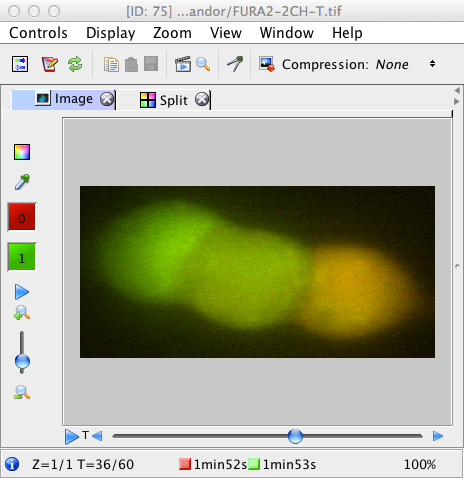Screen dimensions: 464x479
Task: Click the eyedropper color picker icon
Action: coord(22,182)
